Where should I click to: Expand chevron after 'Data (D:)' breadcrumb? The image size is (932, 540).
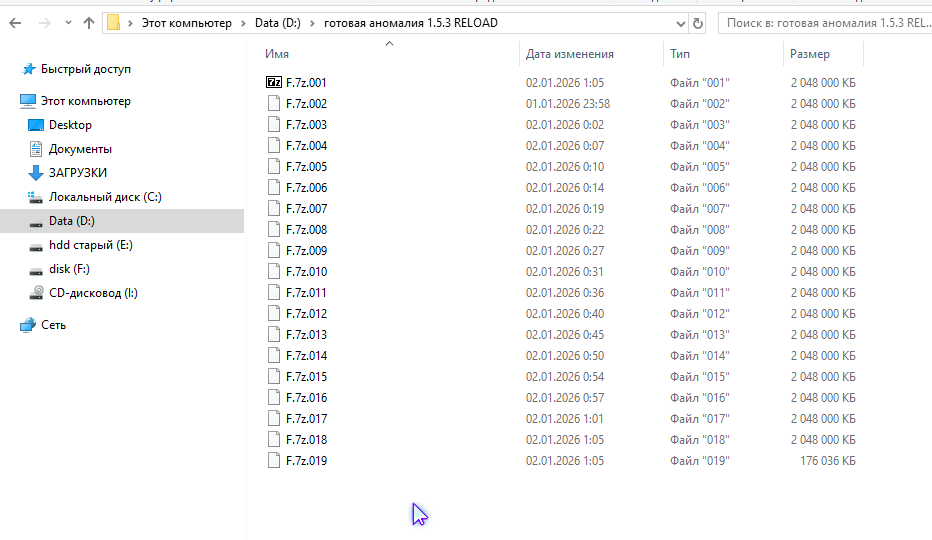312,23
